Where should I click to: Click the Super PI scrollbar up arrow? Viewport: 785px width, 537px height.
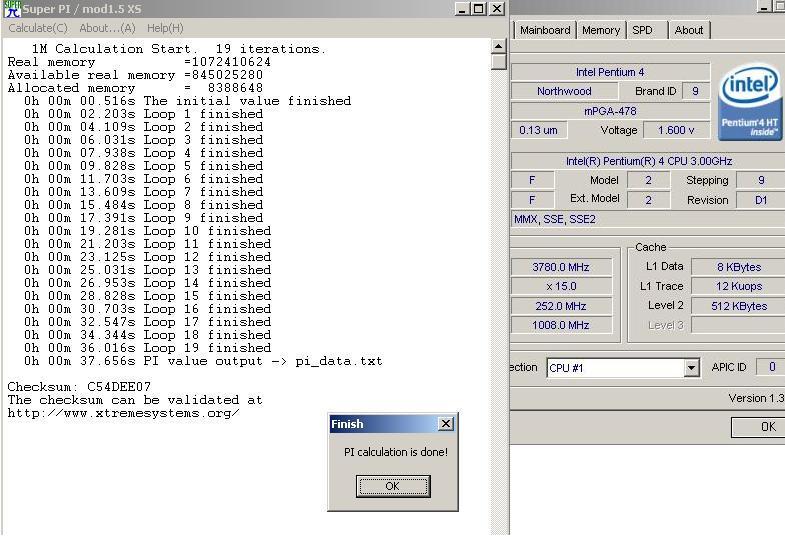click(x=498, y=46)
